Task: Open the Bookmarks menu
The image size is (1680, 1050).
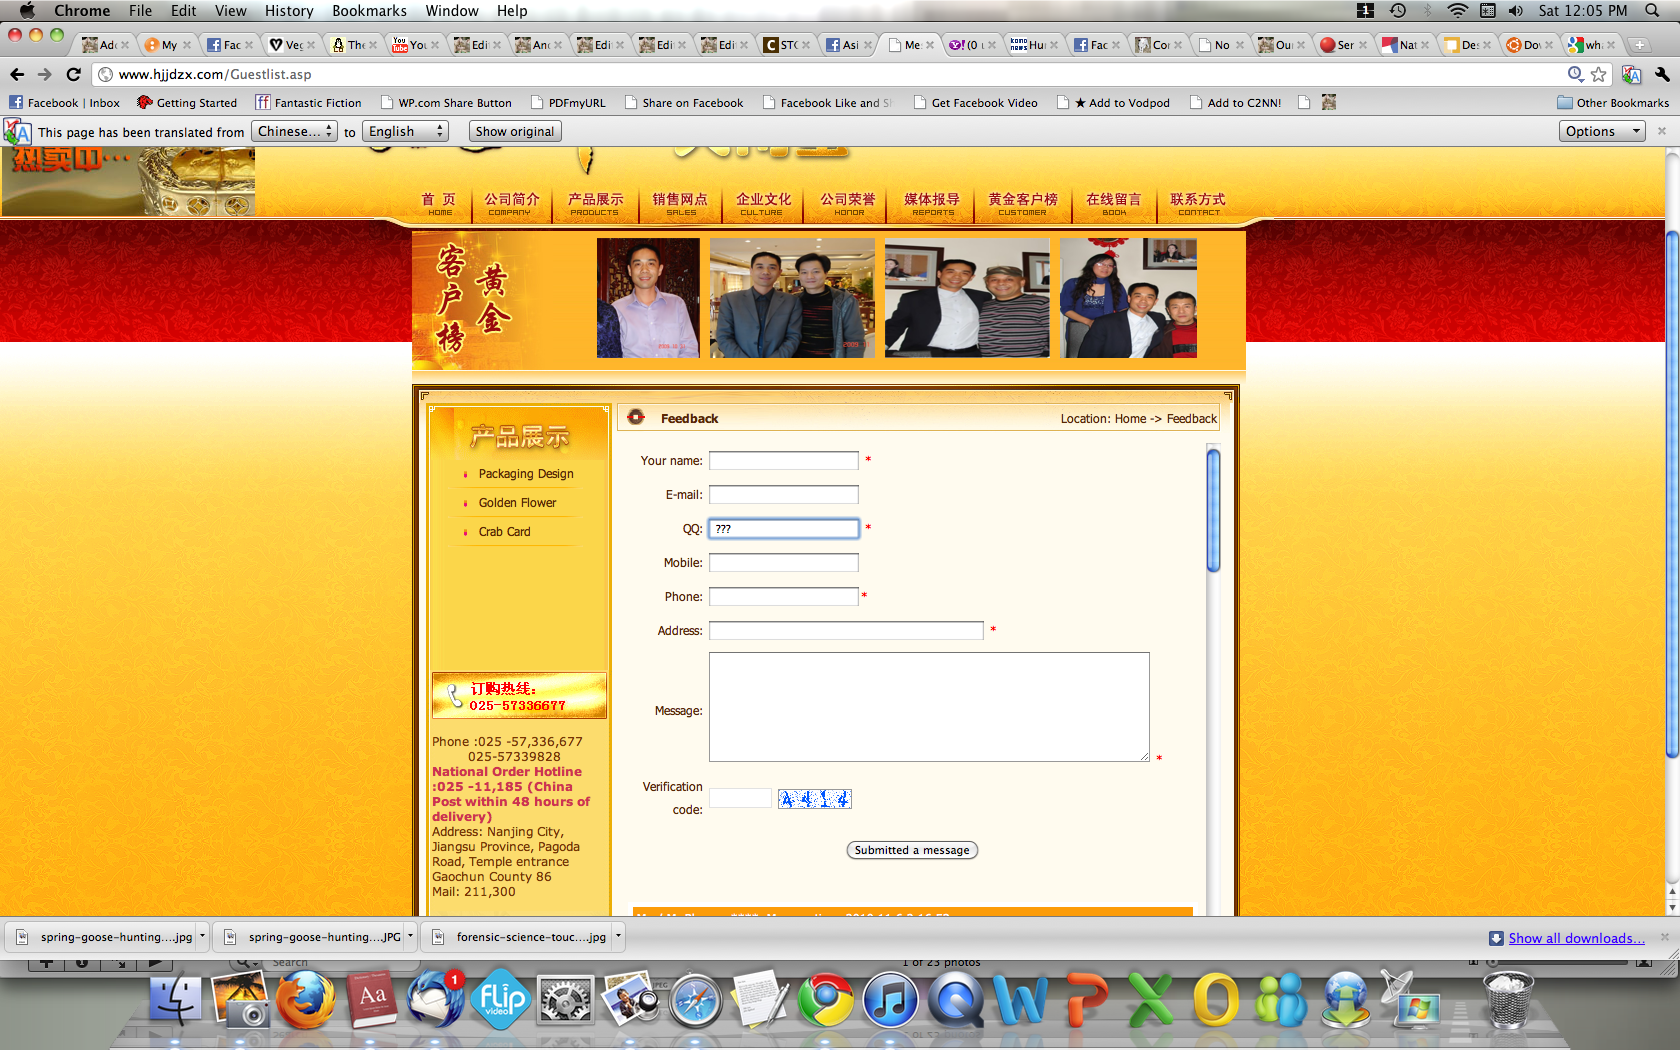Action: click(369, 11)
